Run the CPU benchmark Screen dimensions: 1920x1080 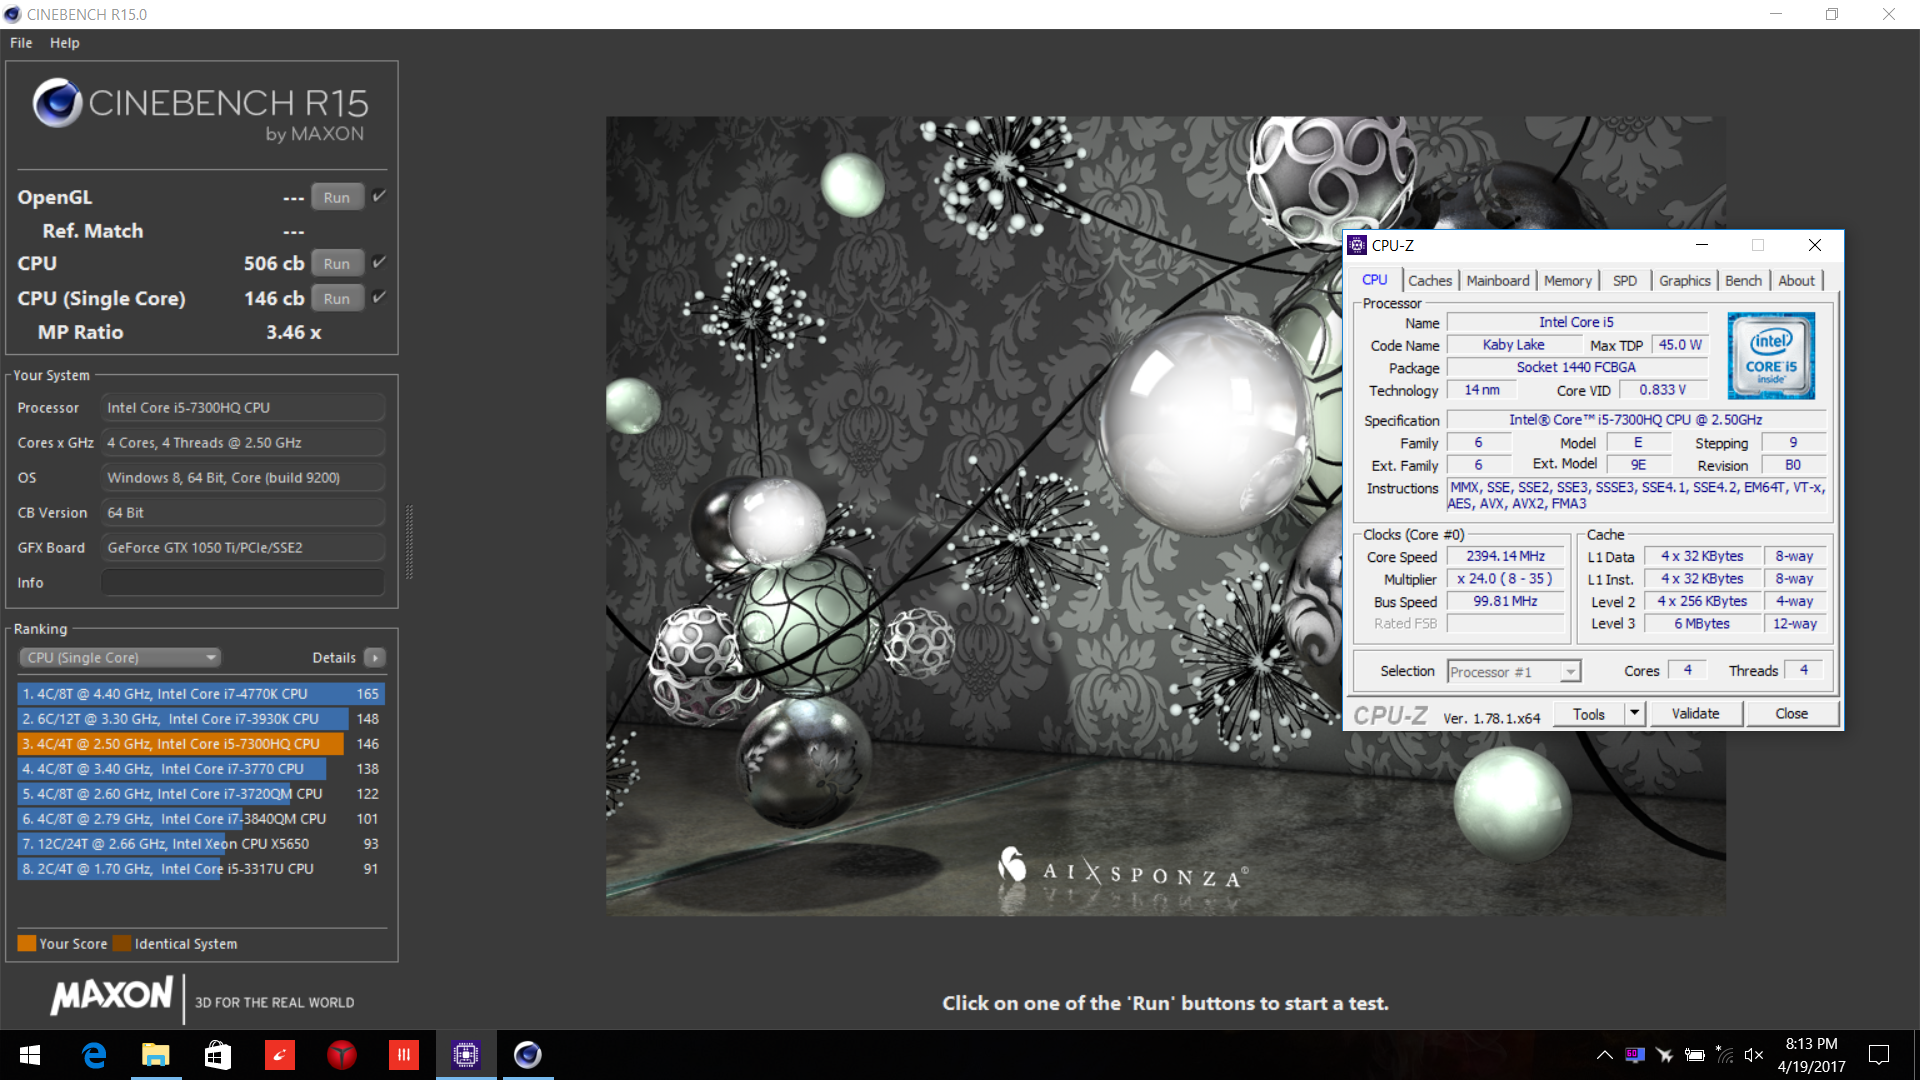pos(337,264)
